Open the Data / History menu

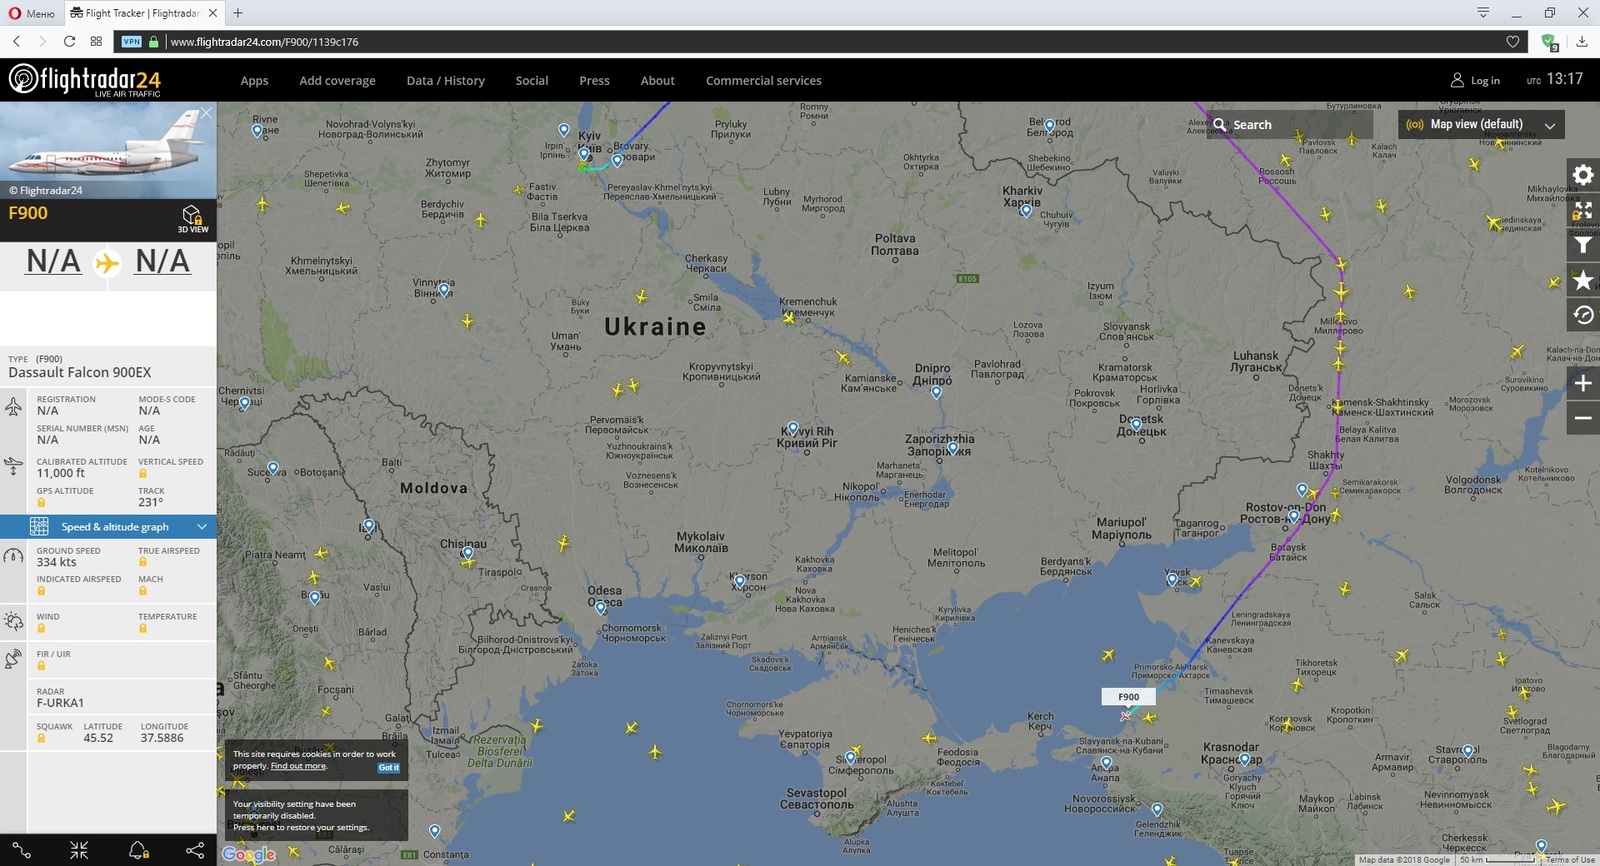(445, 81)
